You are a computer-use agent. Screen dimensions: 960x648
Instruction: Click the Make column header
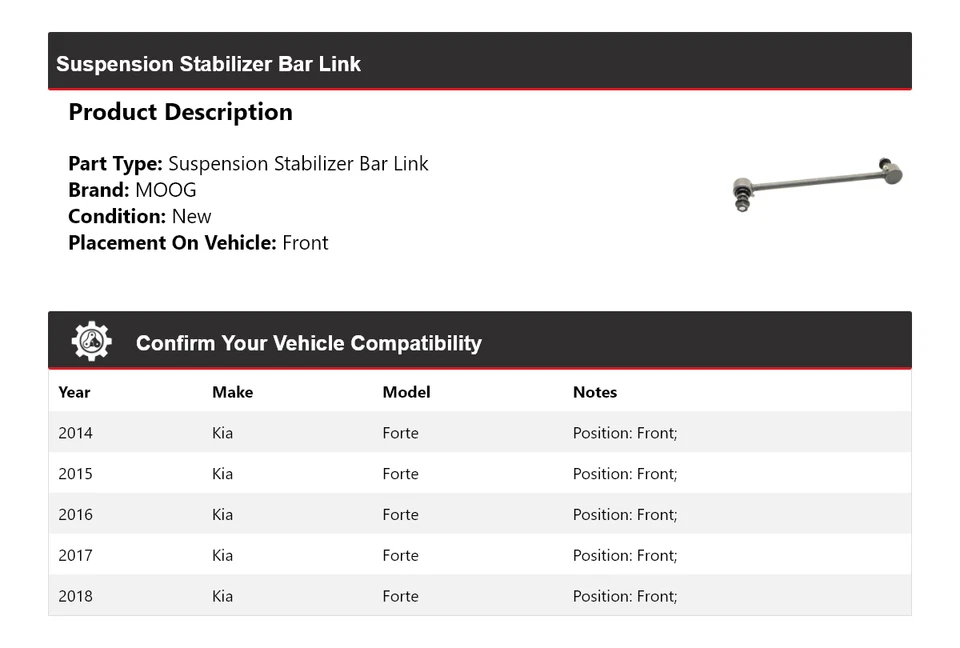click(x=232, y=392)
